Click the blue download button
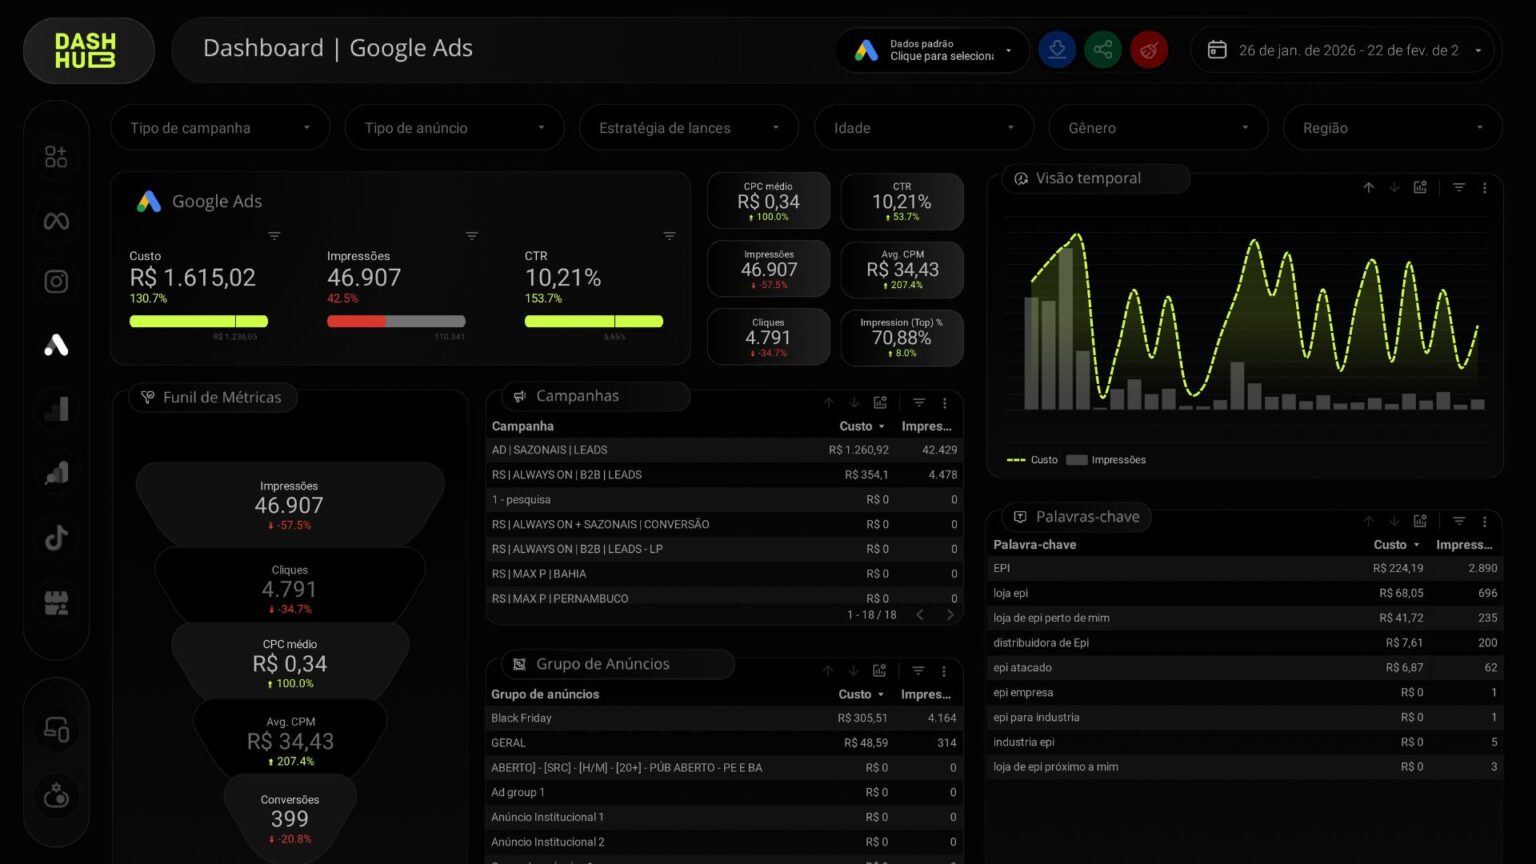This screenshot has height=864, width=1536. (x=1057, y=50)
